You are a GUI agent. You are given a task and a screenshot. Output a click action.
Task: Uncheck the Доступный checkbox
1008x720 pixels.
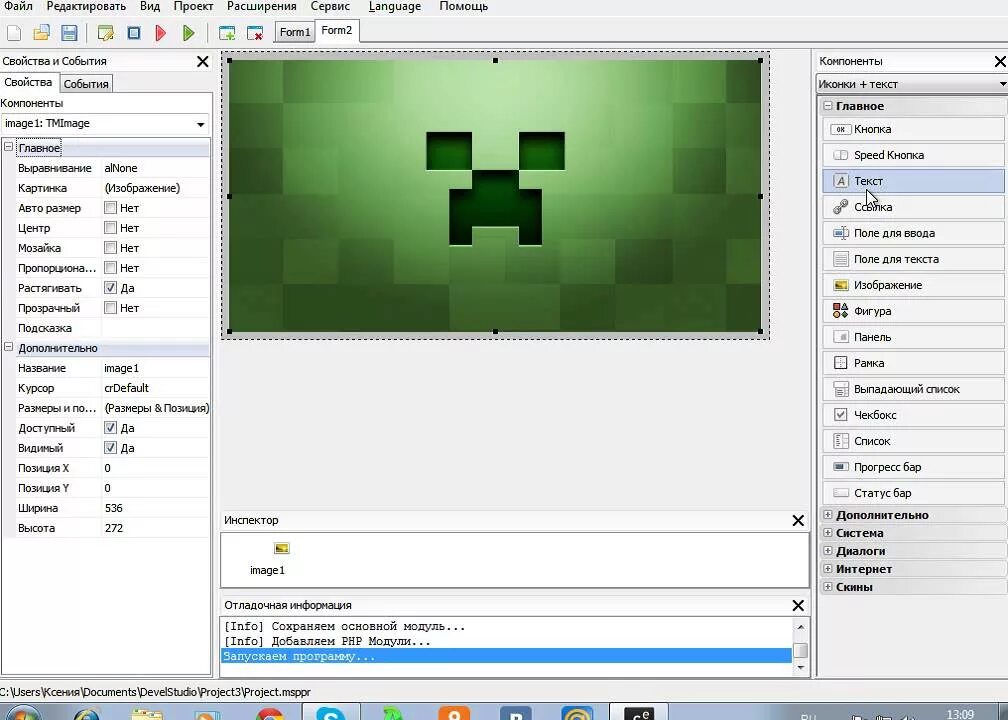point(111,428)
